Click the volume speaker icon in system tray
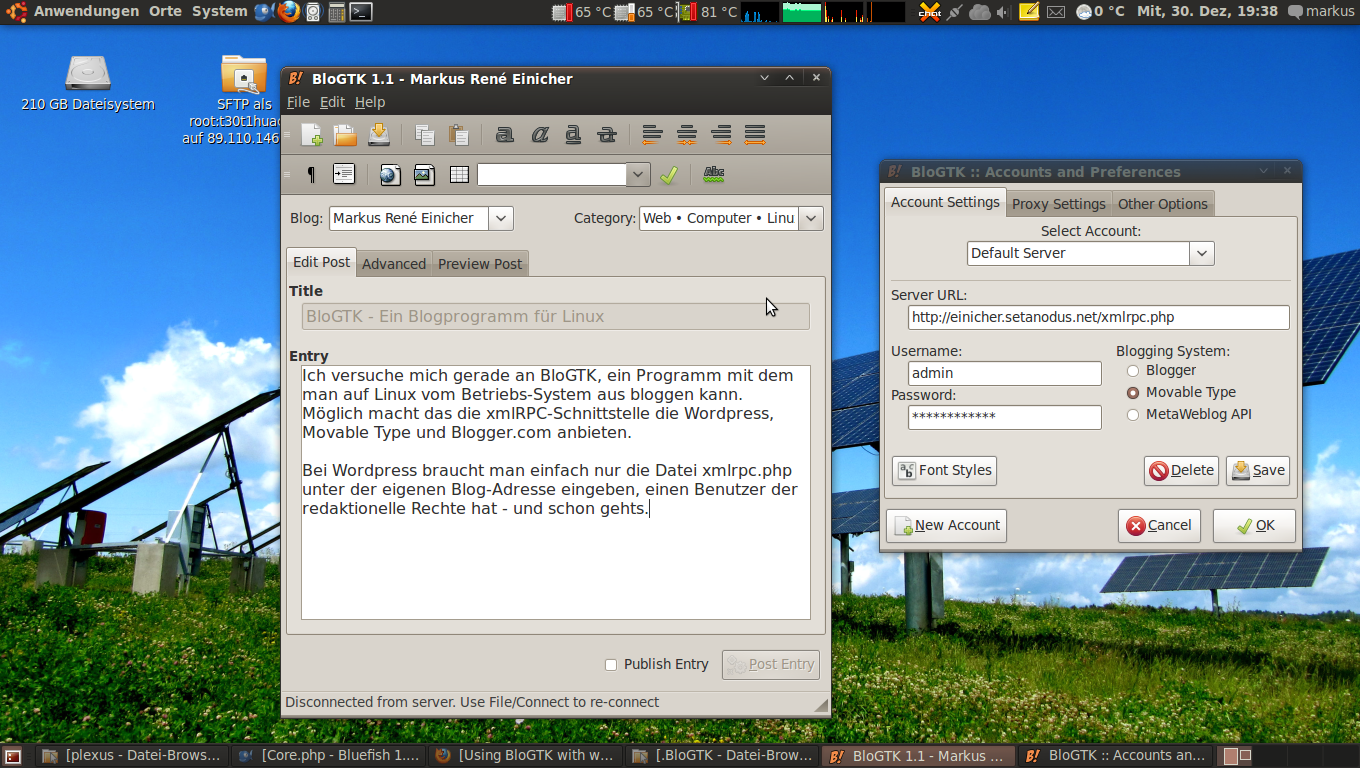Viewport: 1360px width, 768px height. point(1003,12)
